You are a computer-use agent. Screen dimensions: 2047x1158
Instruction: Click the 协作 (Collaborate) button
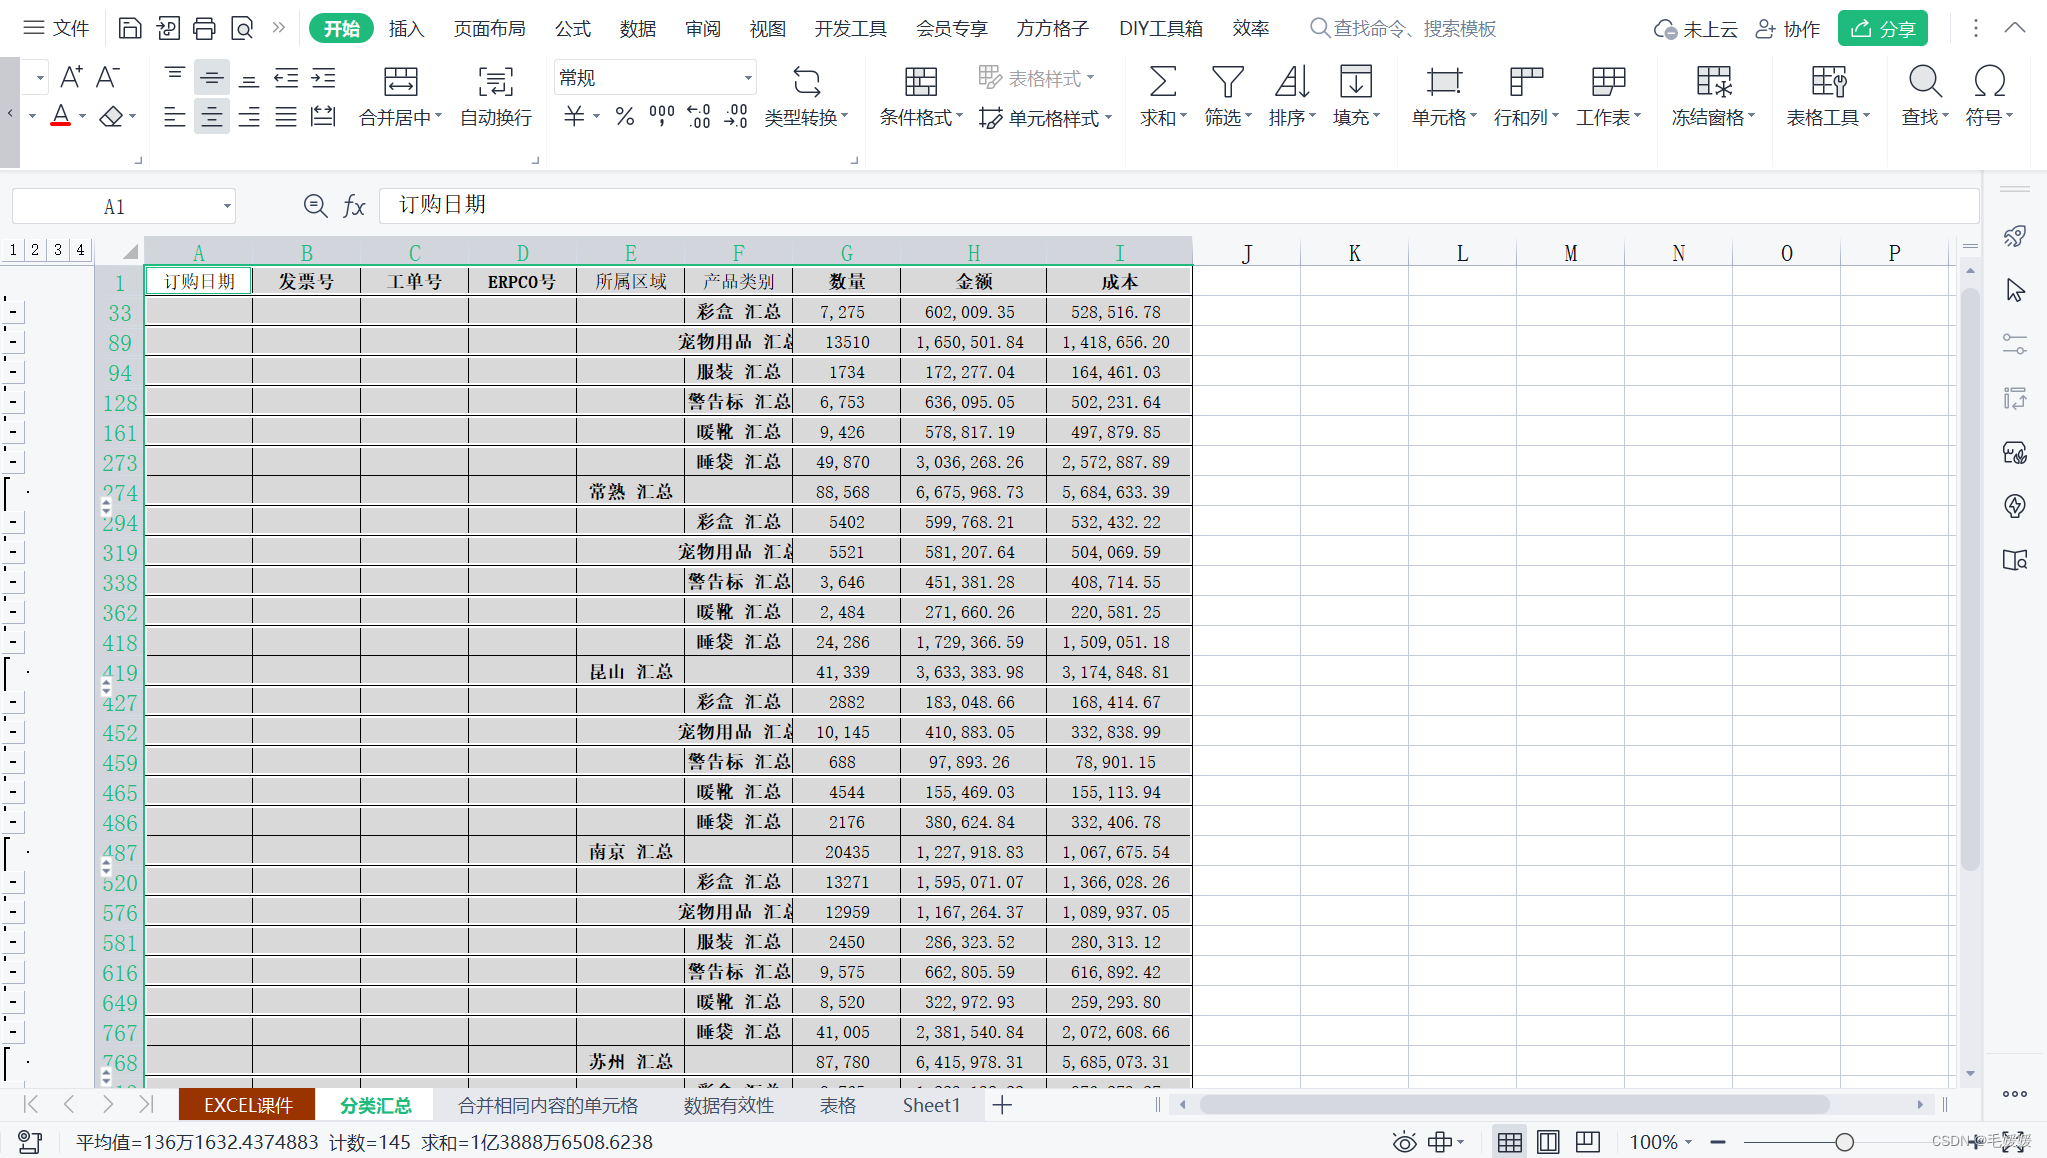click(1788, 28)
